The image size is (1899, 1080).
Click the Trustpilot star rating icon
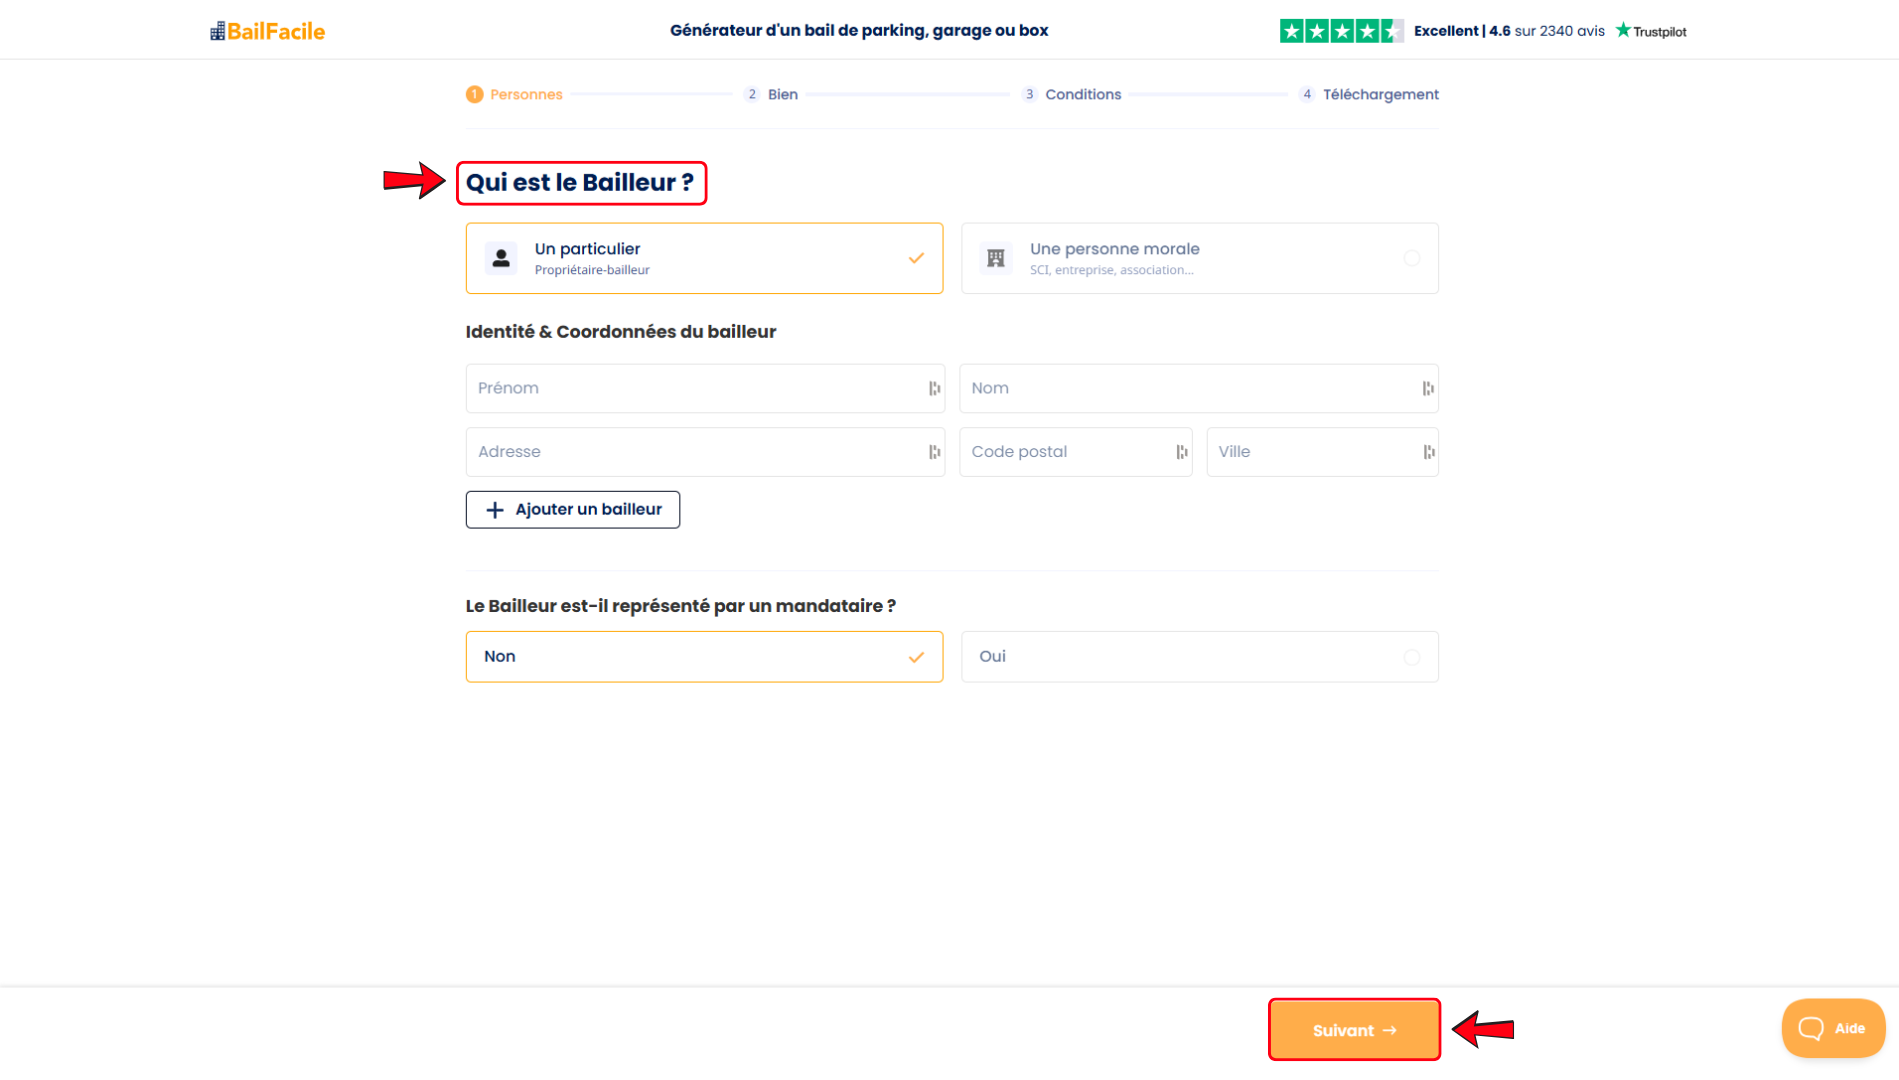pyautogui.click(x=1341, y=31)
